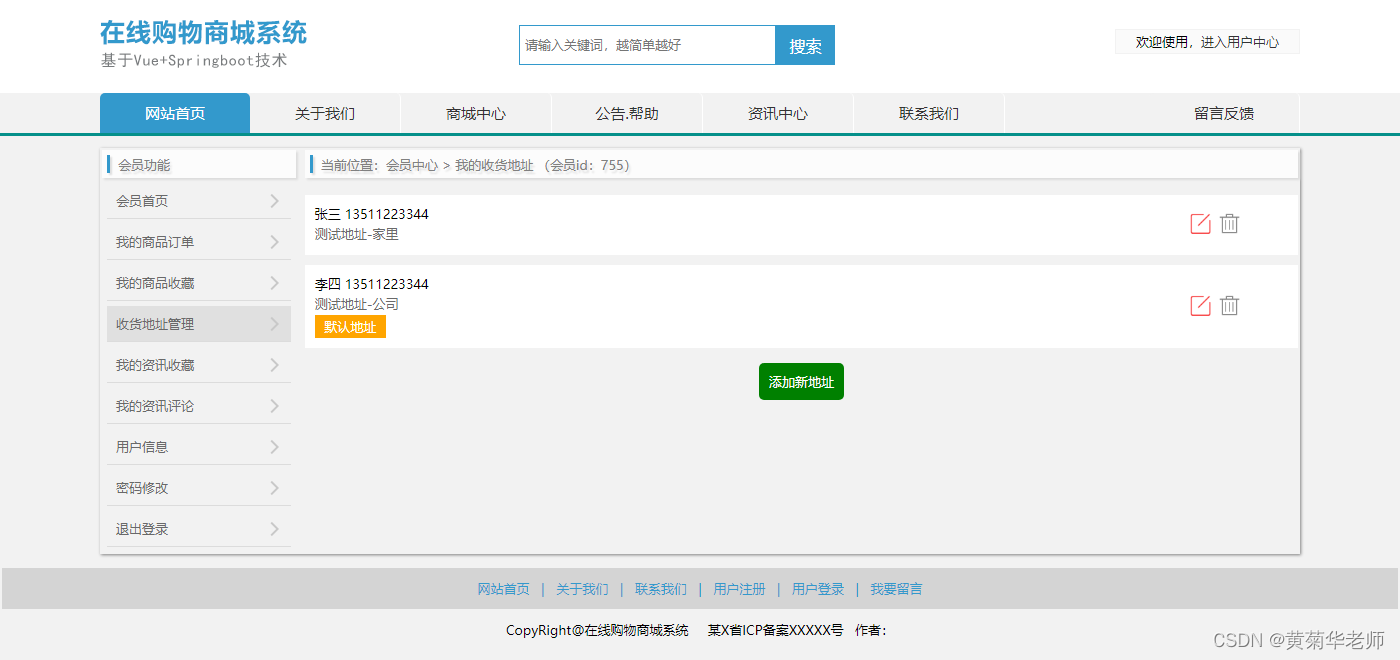Open 我的资讯评论 in the sidebar
The image size is (1400, 660).
[x=199, y=406]
